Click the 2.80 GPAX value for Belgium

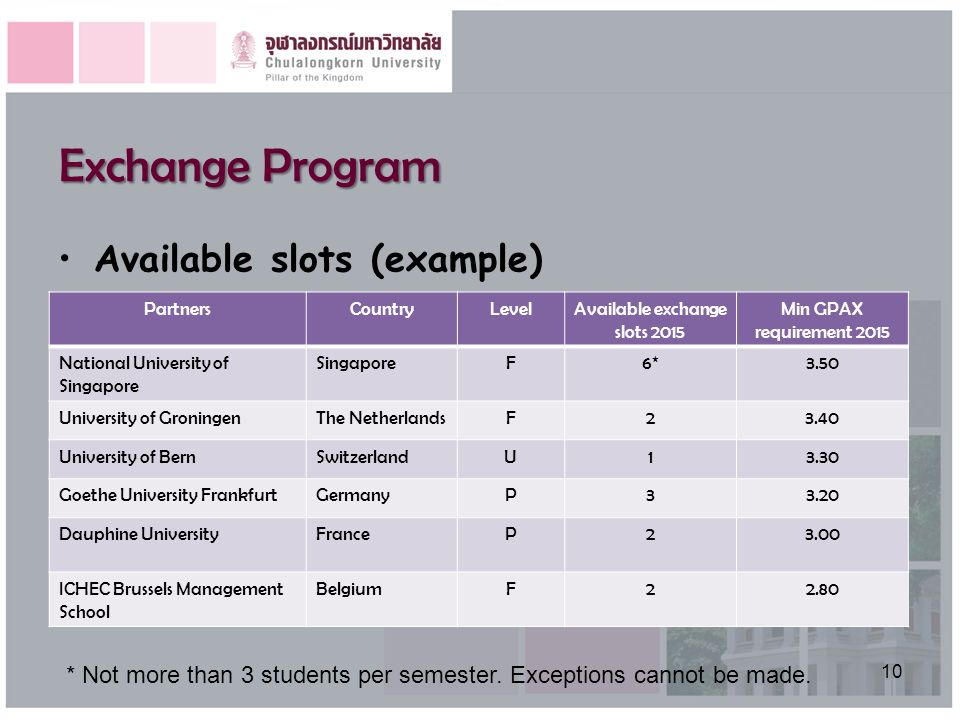click(x=822, y=589)
